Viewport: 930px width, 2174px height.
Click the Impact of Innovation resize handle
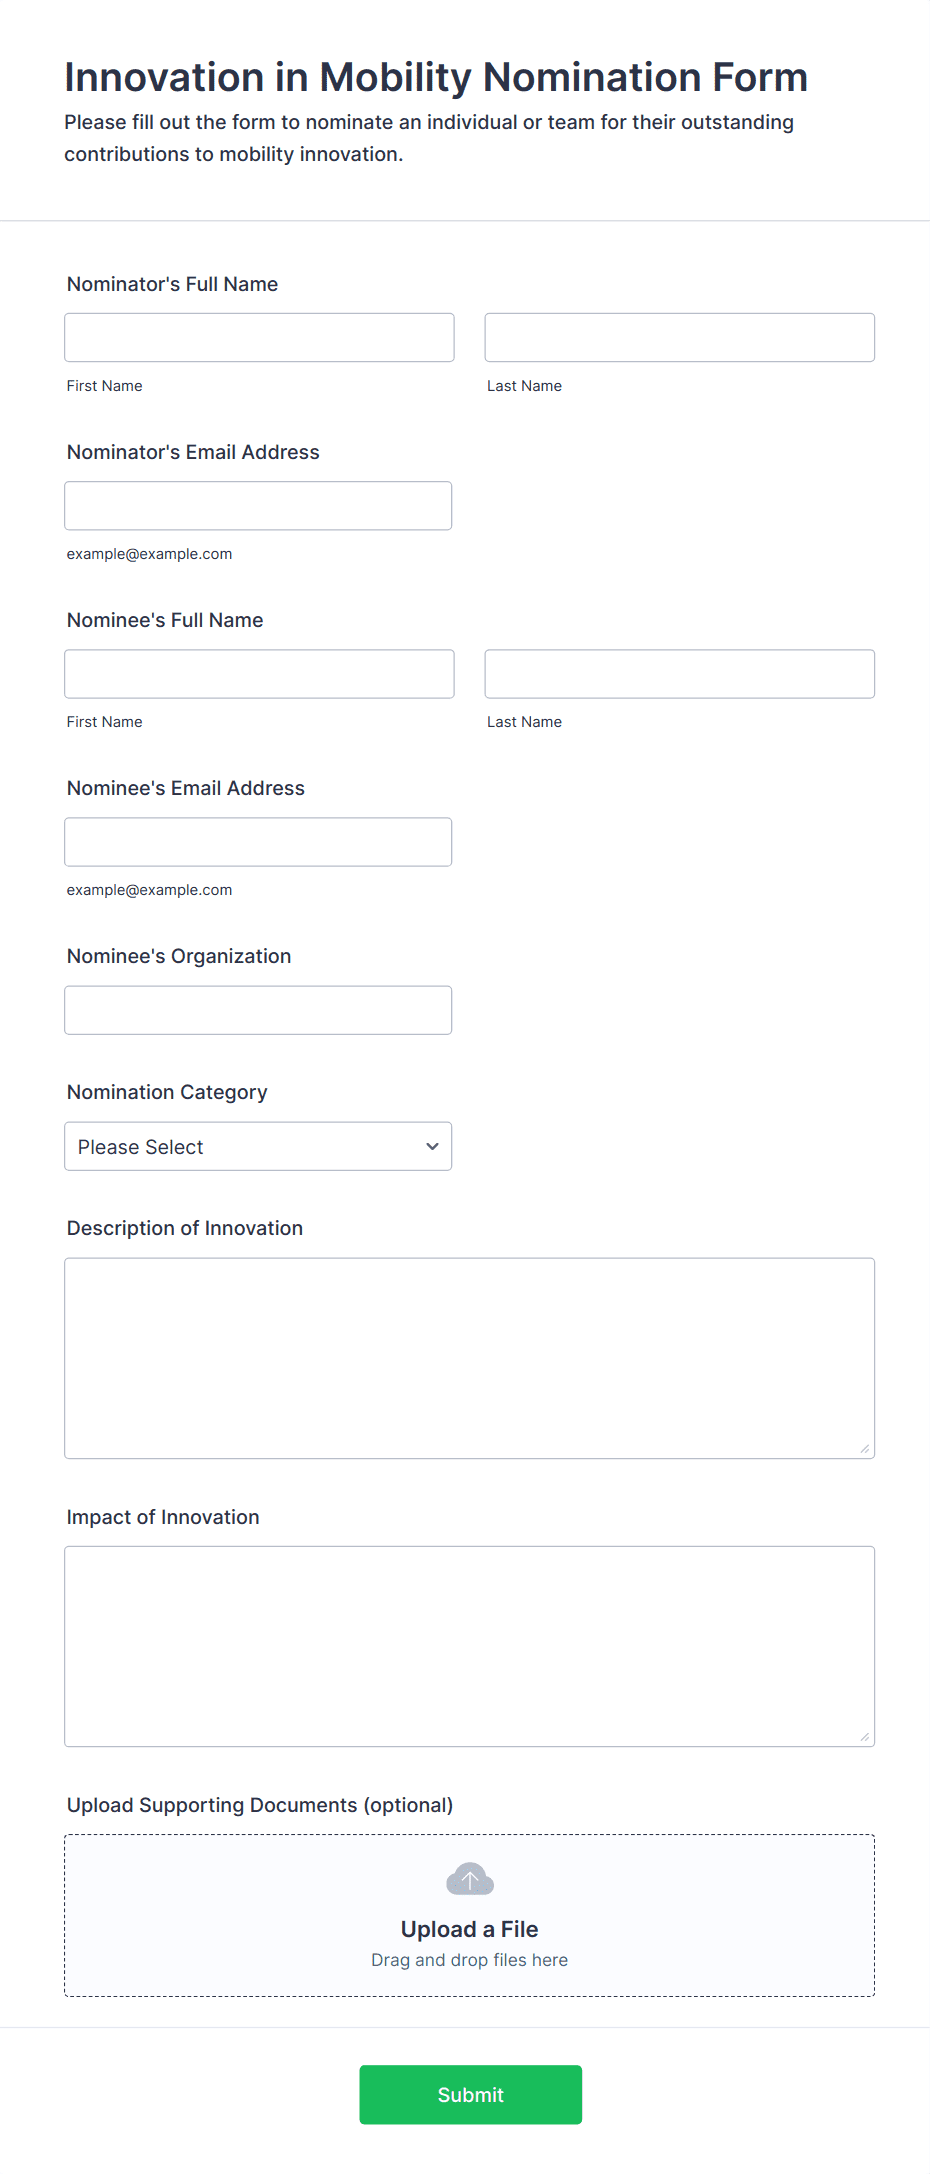[864, 1736]
